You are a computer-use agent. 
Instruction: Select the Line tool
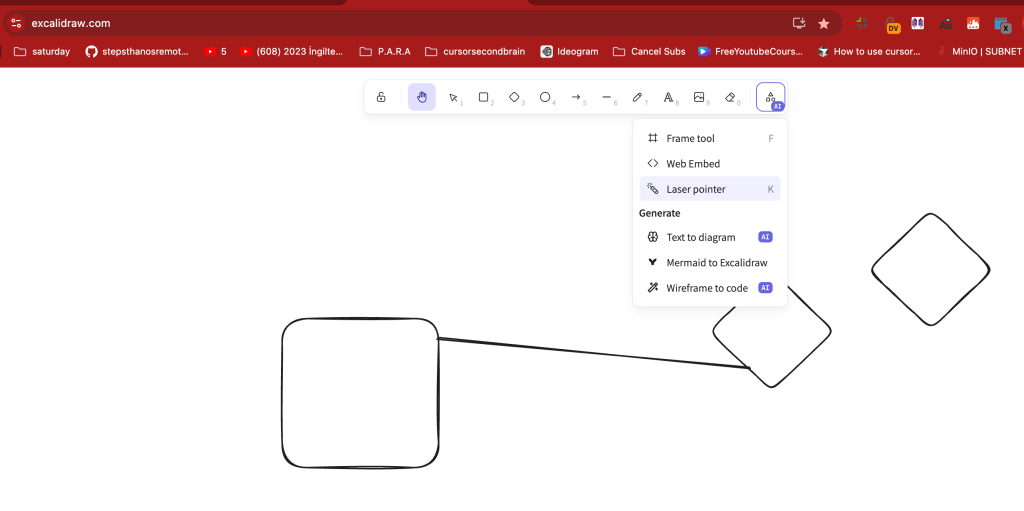[x=606, y=97]
